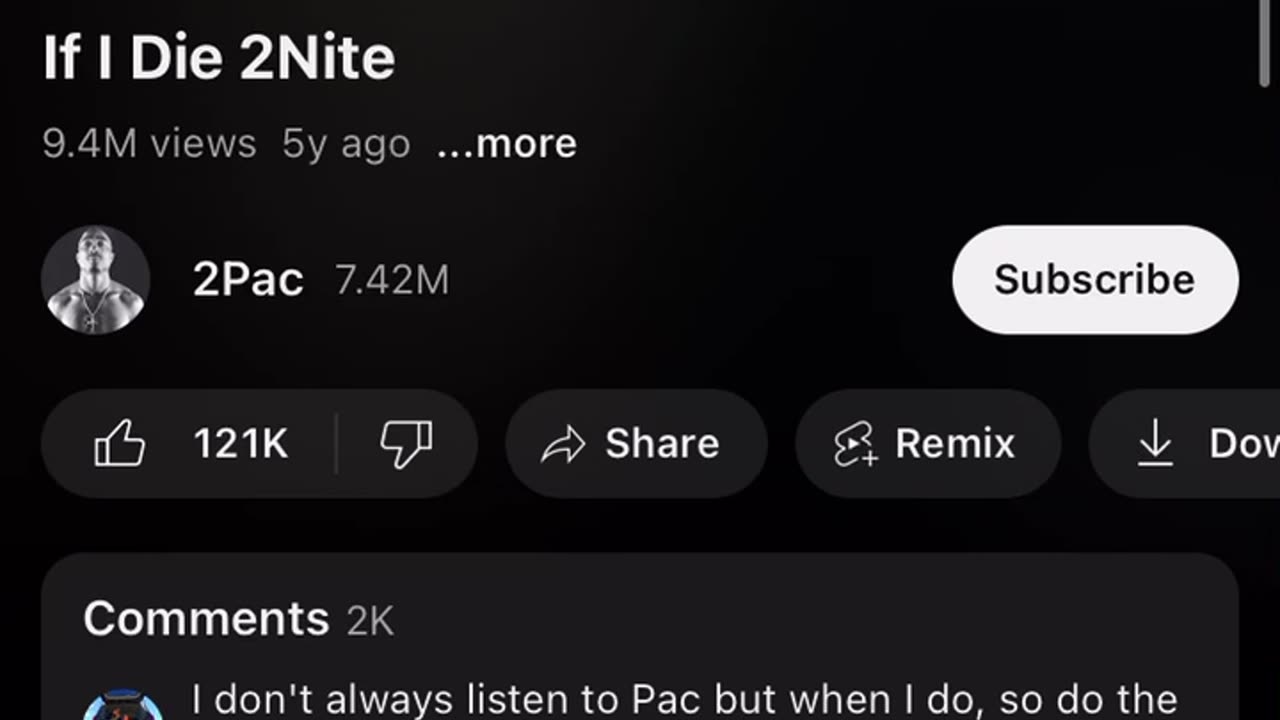Open the 2Pac channel name link
This screenshot has height=720, width=1280.
click(248, 280)
